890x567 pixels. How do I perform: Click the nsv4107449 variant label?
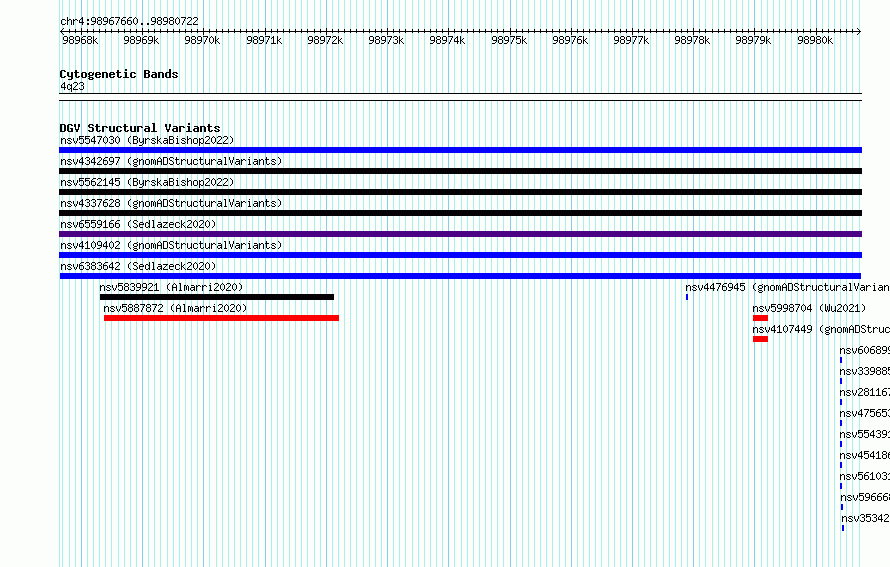click(x=821, y=329)
